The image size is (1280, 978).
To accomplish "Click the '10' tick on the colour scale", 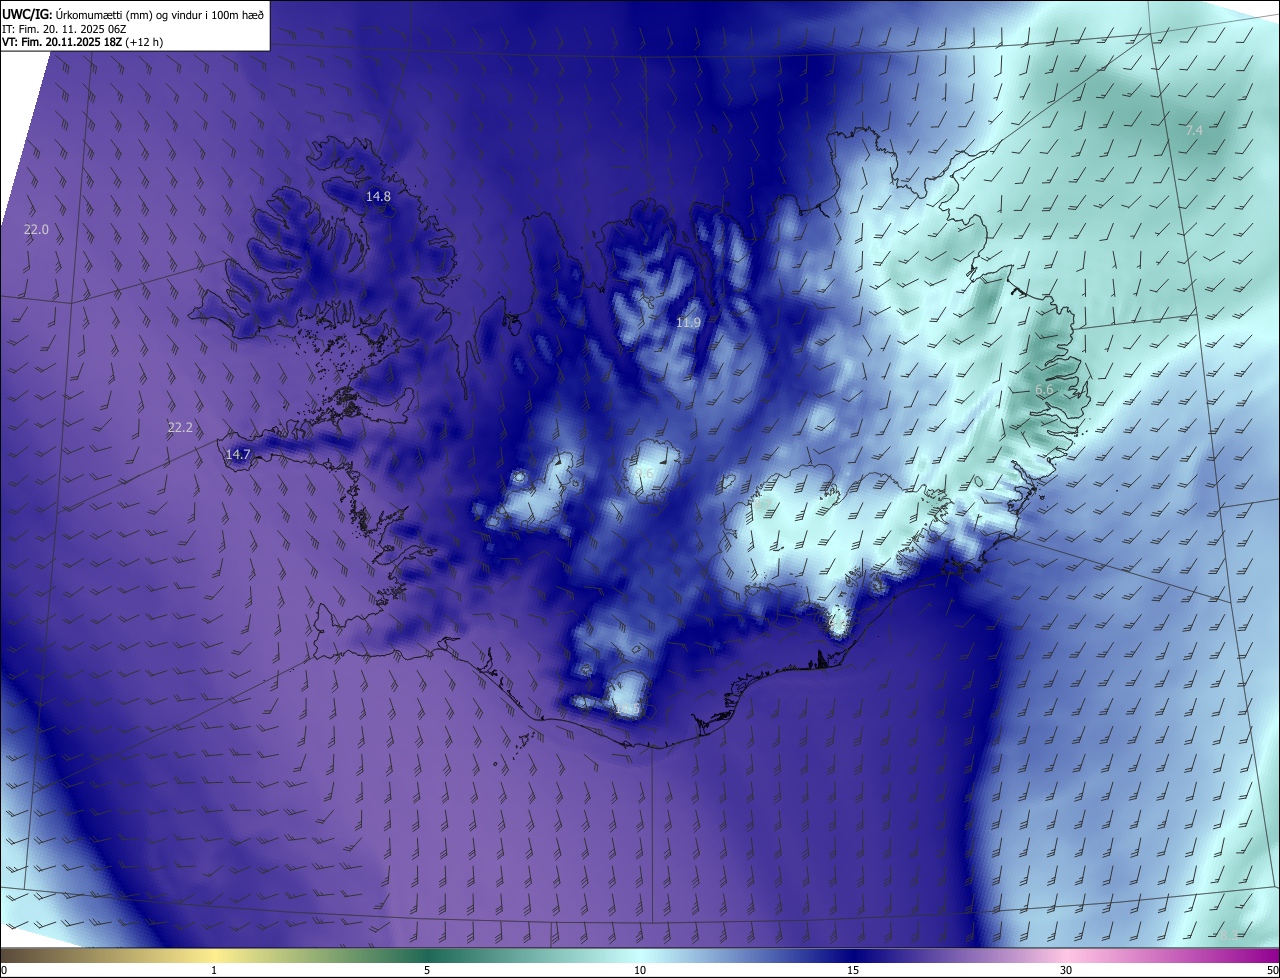I will click(x=640, y=971).
